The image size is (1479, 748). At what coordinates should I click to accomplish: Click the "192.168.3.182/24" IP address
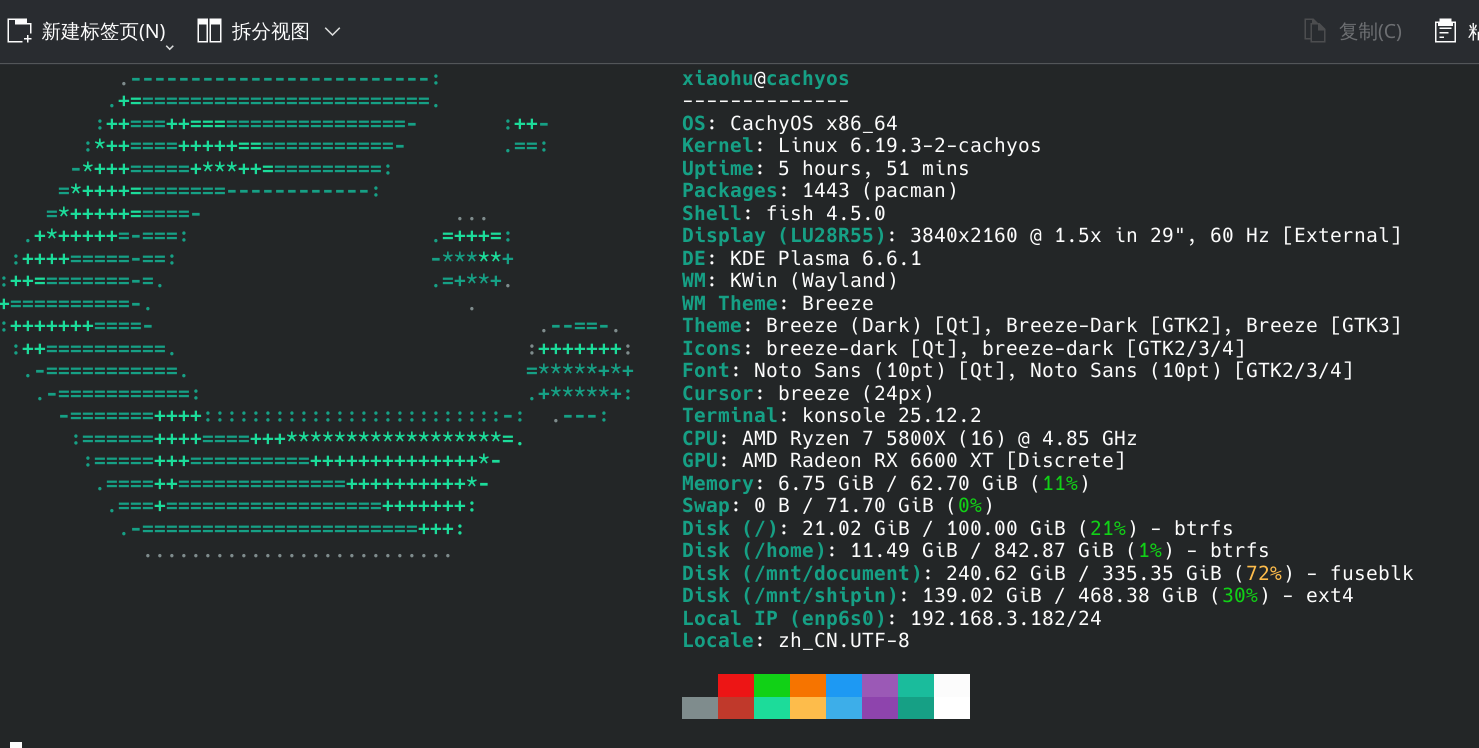click(x=1006, y=619)
